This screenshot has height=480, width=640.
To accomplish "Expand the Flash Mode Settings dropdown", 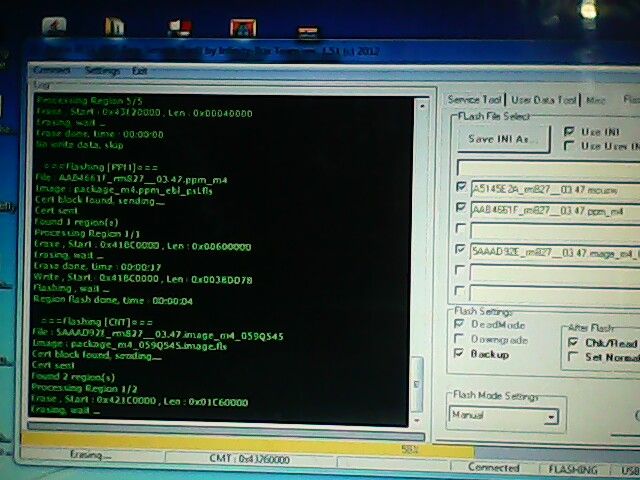I will pos(550,416).
